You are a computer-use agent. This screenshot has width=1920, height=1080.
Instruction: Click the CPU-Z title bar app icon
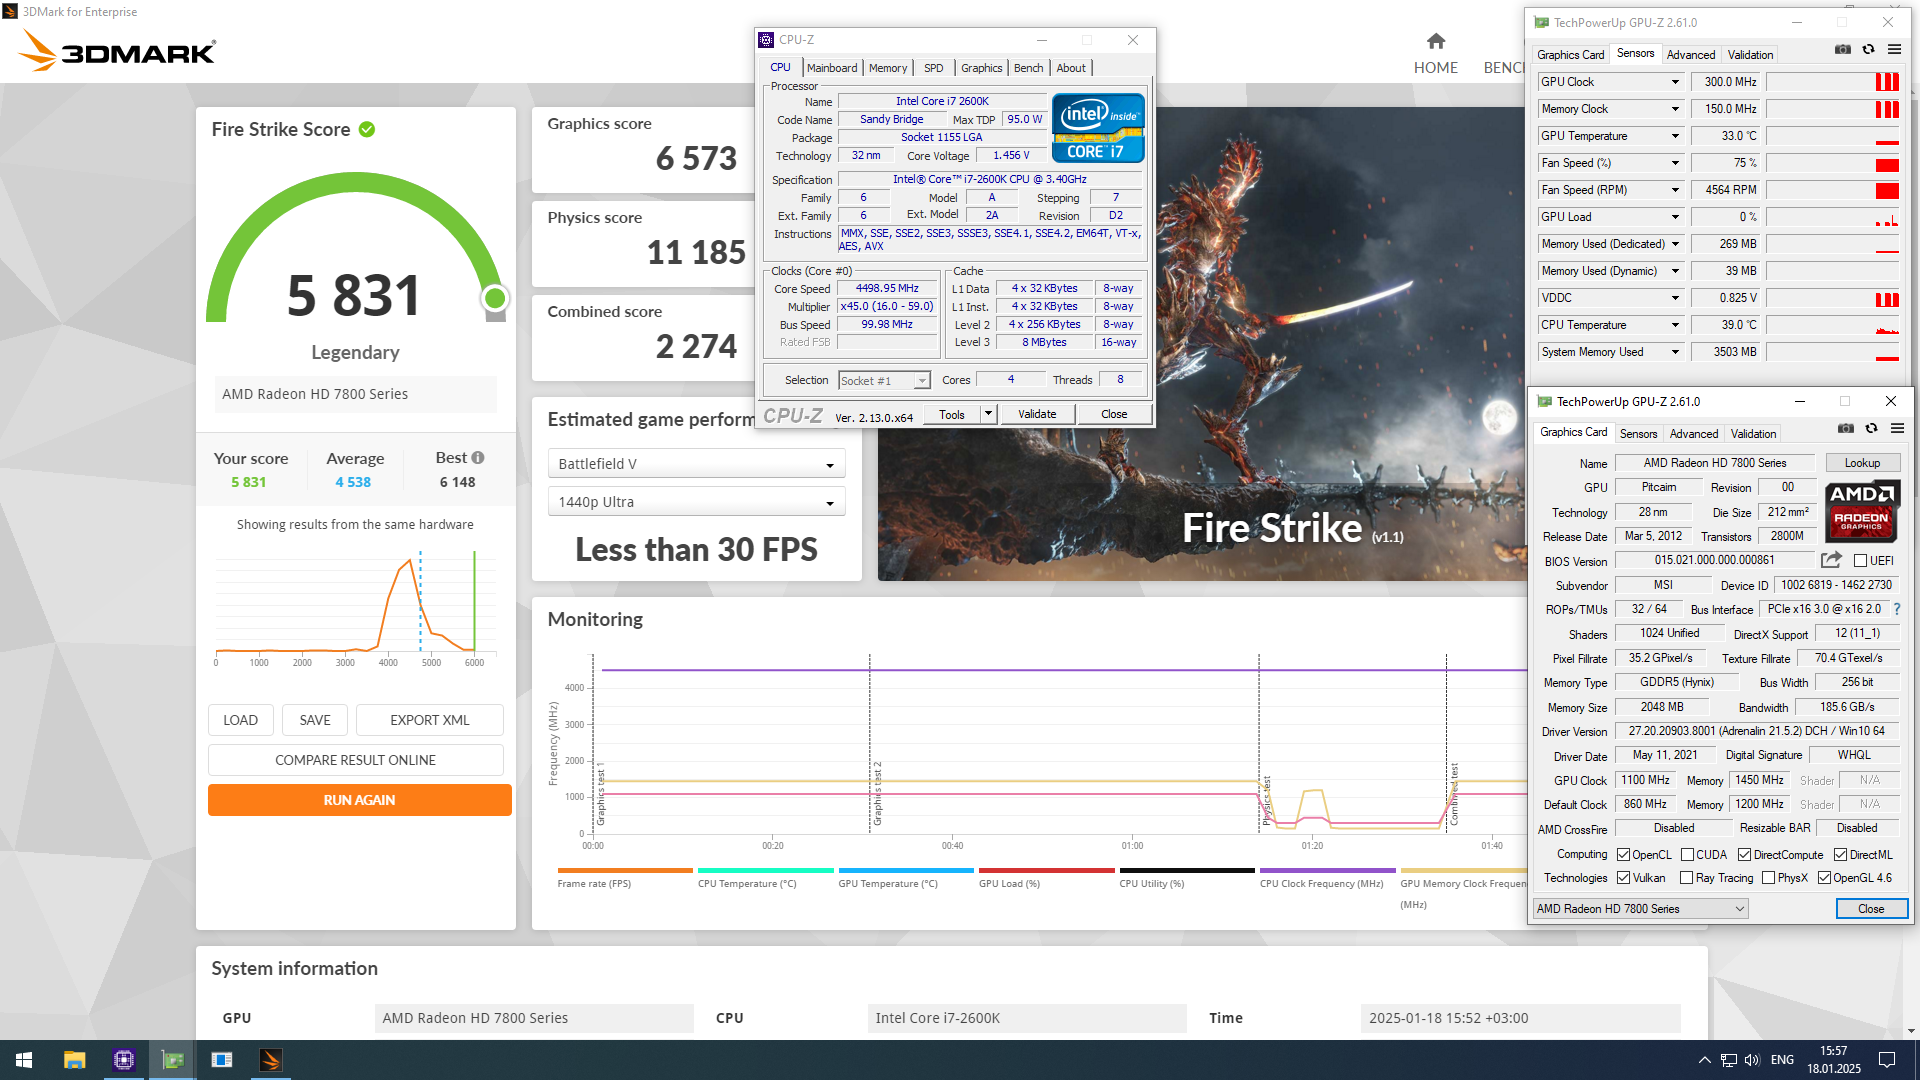click(766, 40)
